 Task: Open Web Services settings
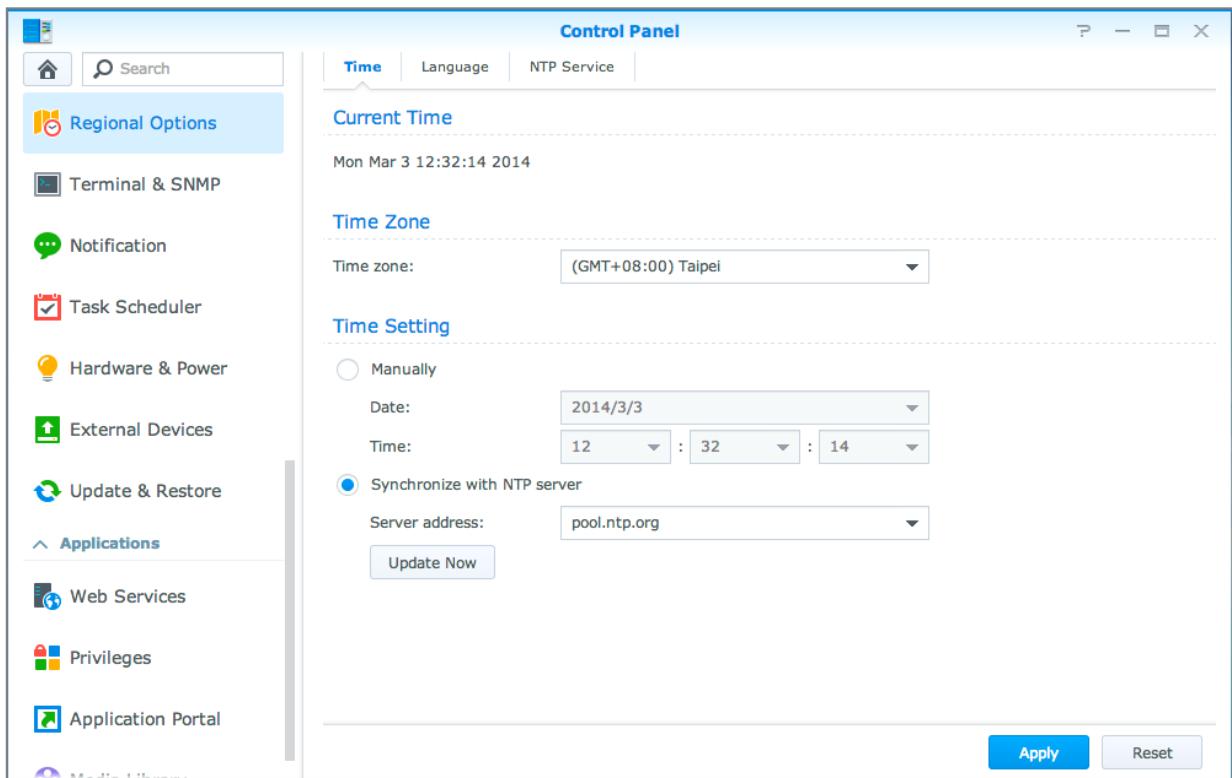click(153, 597)
